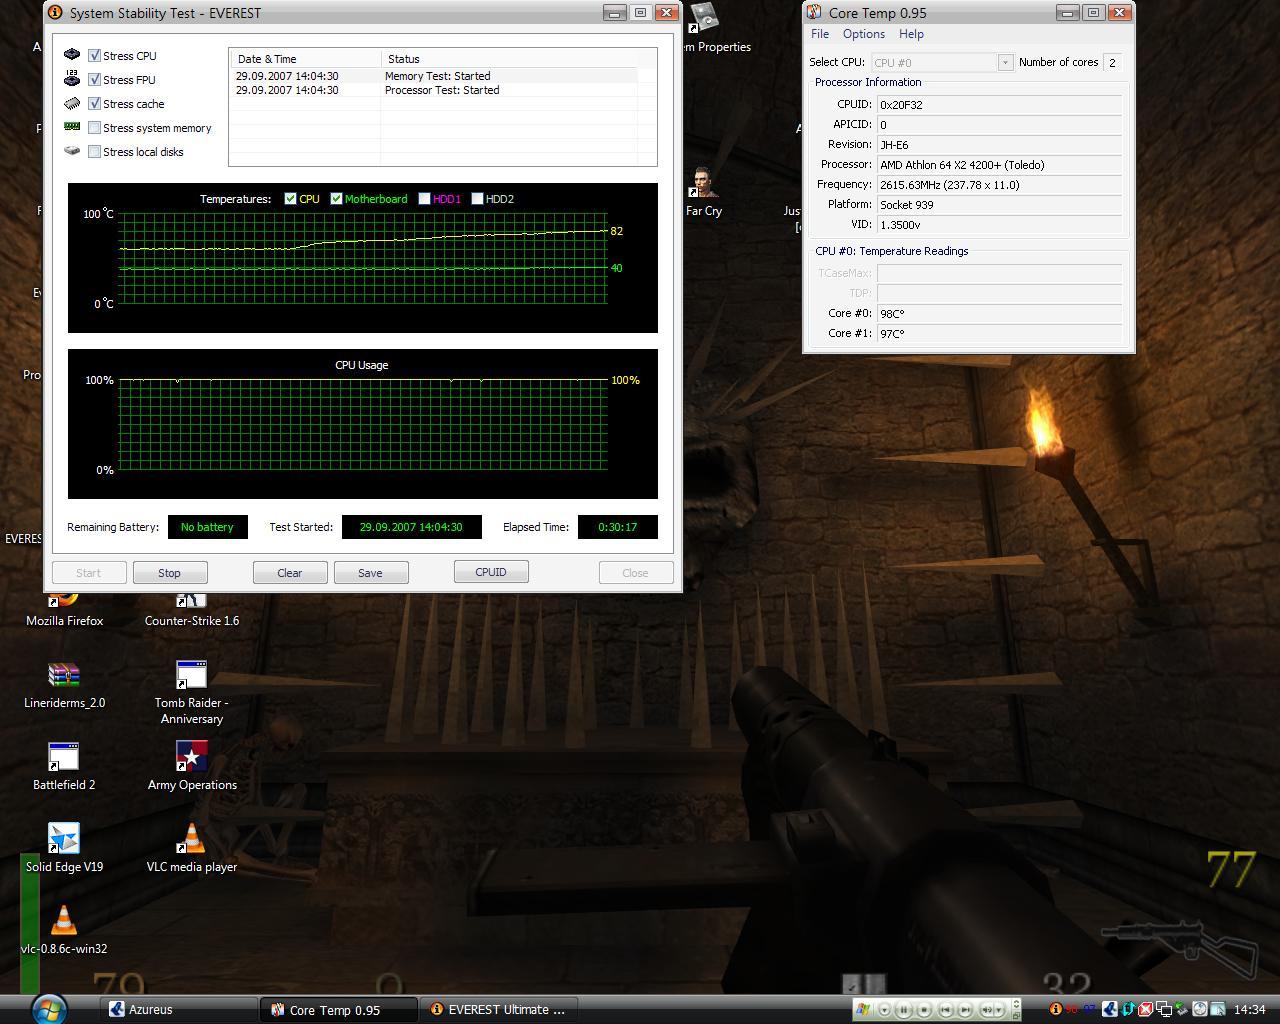
Task: Skip to previous track in media toolbar
Action: [945, 1010]
